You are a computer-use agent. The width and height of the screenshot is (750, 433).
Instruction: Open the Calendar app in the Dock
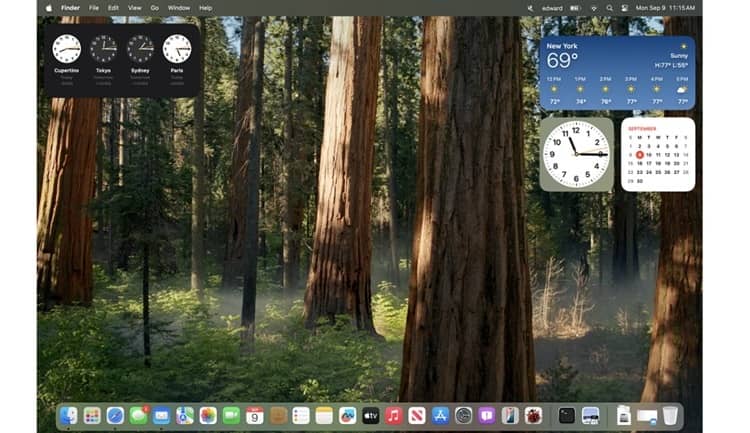[x=254, y=416]
